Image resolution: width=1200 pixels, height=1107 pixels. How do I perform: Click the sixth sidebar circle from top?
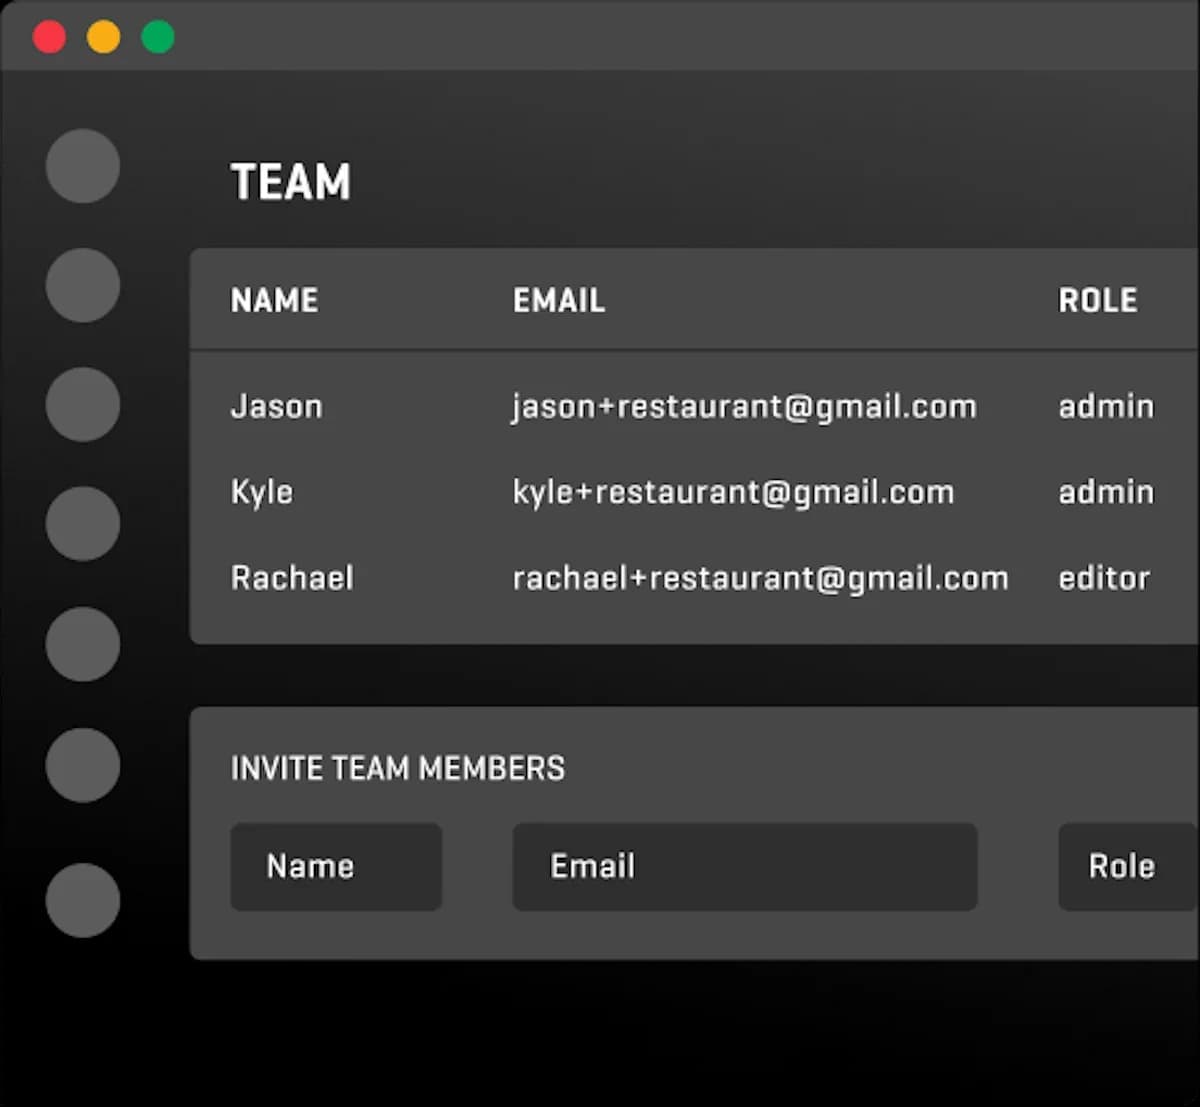pyautogui.click(x=83, y=765)
